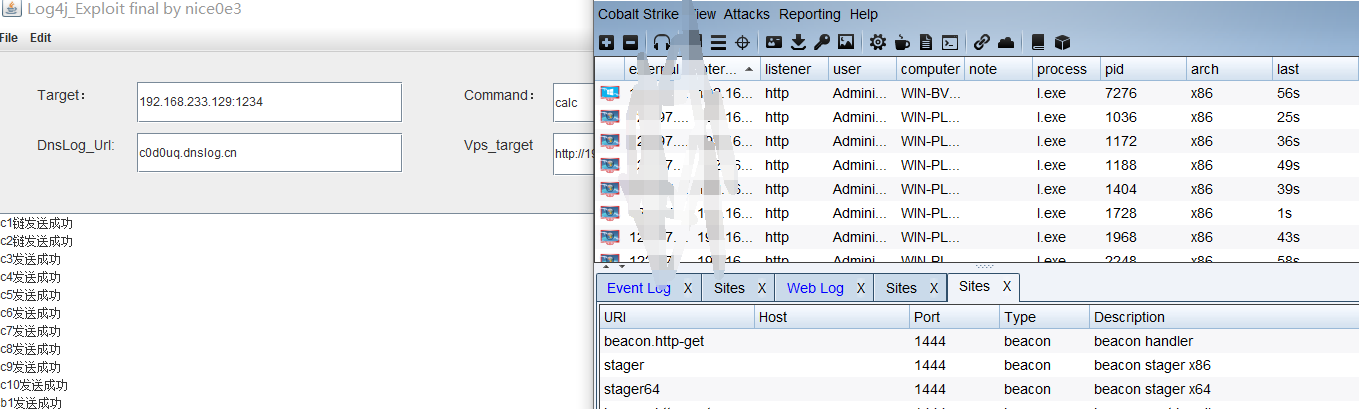Open Edit menu in Log4j_Exploit window
This screenshot has width=1359, height=409.
click(x=40, y=38)
